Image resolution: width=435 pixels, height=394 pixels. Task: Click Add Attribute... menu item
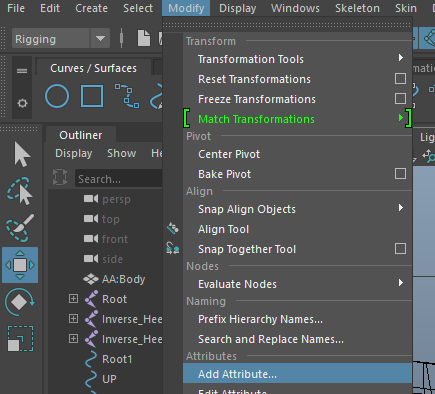pyautogui.click(x=297, y=374)
